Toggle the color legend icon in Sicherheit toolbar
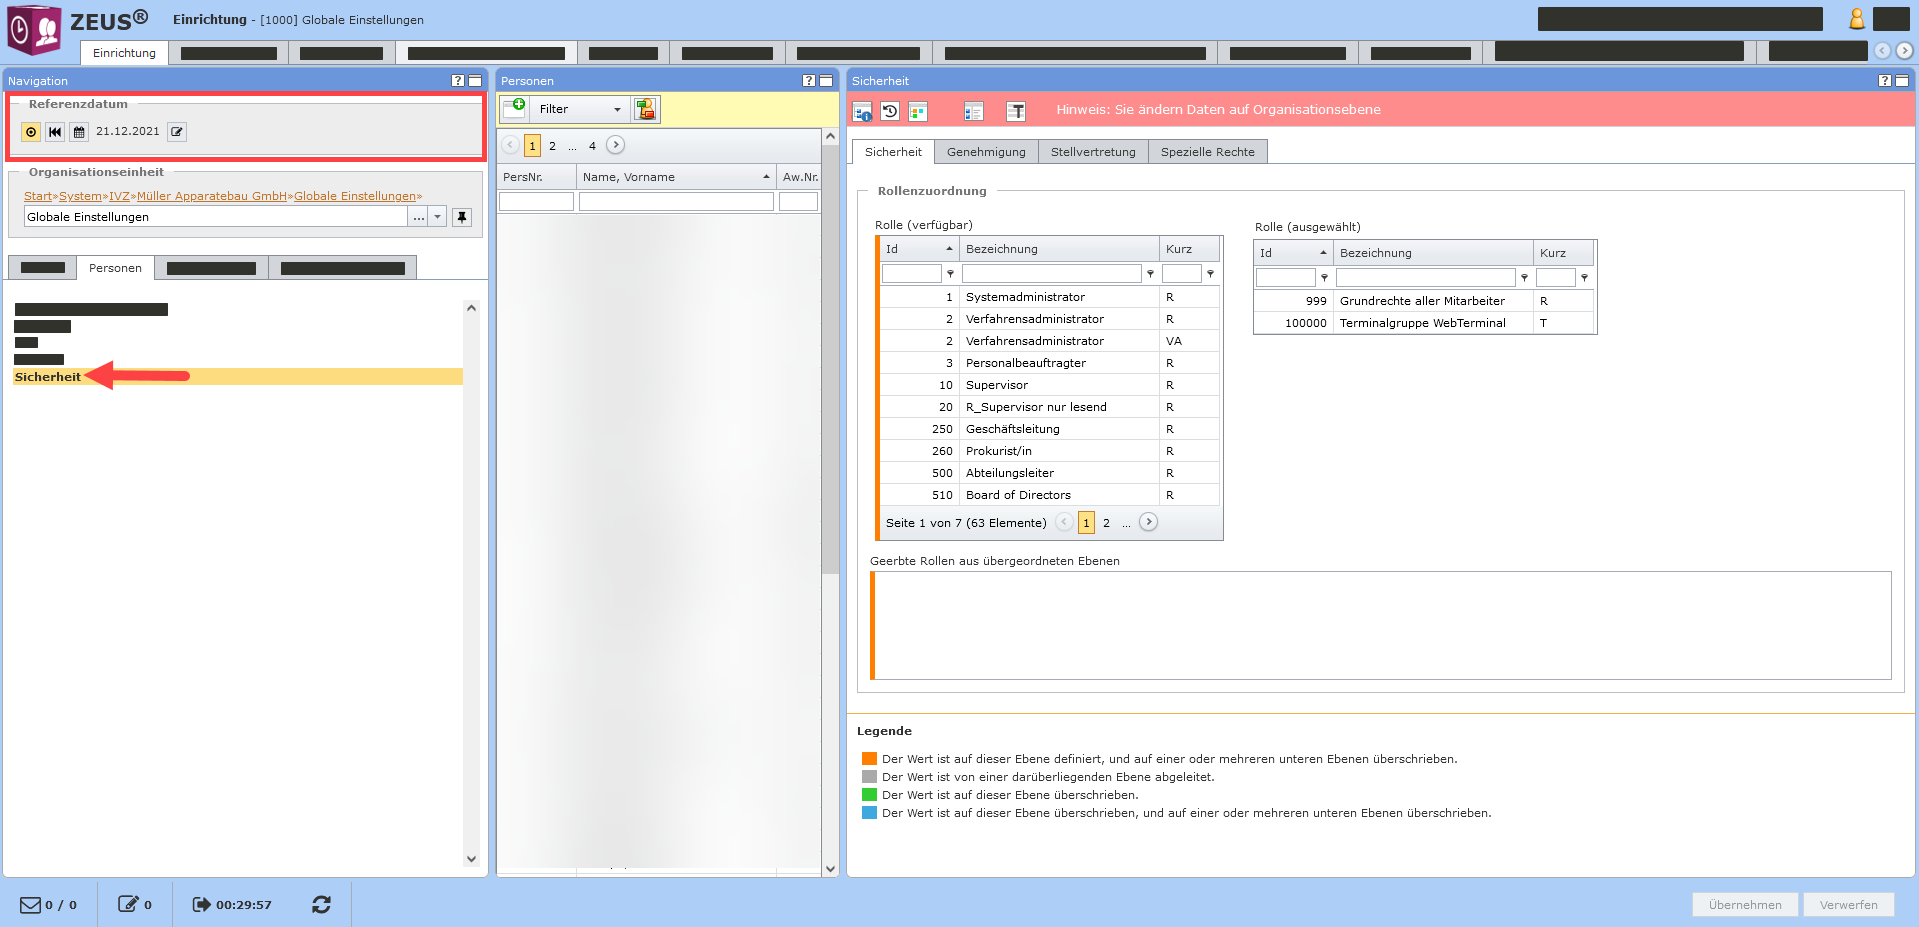This screenshot has height=927, width=1919. [x=918, y=111]
